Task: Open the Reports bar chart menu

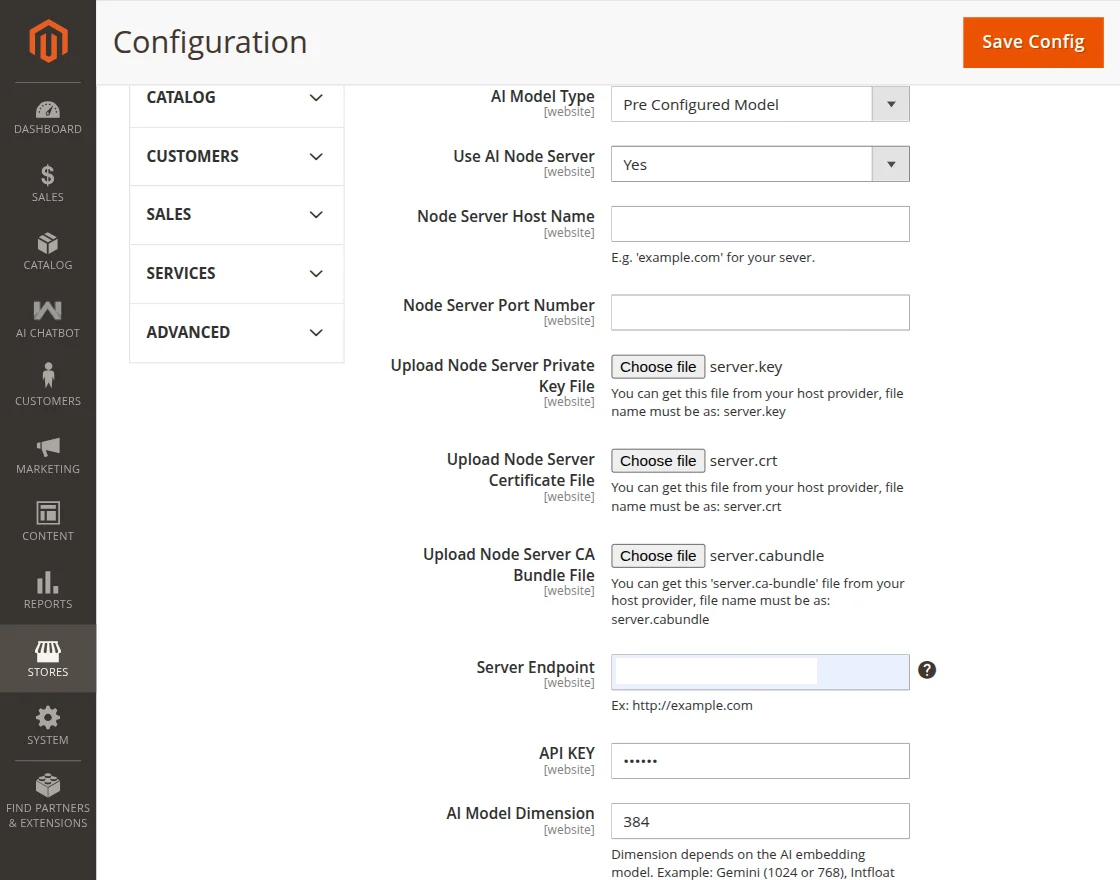Action: tap(48, 590)
